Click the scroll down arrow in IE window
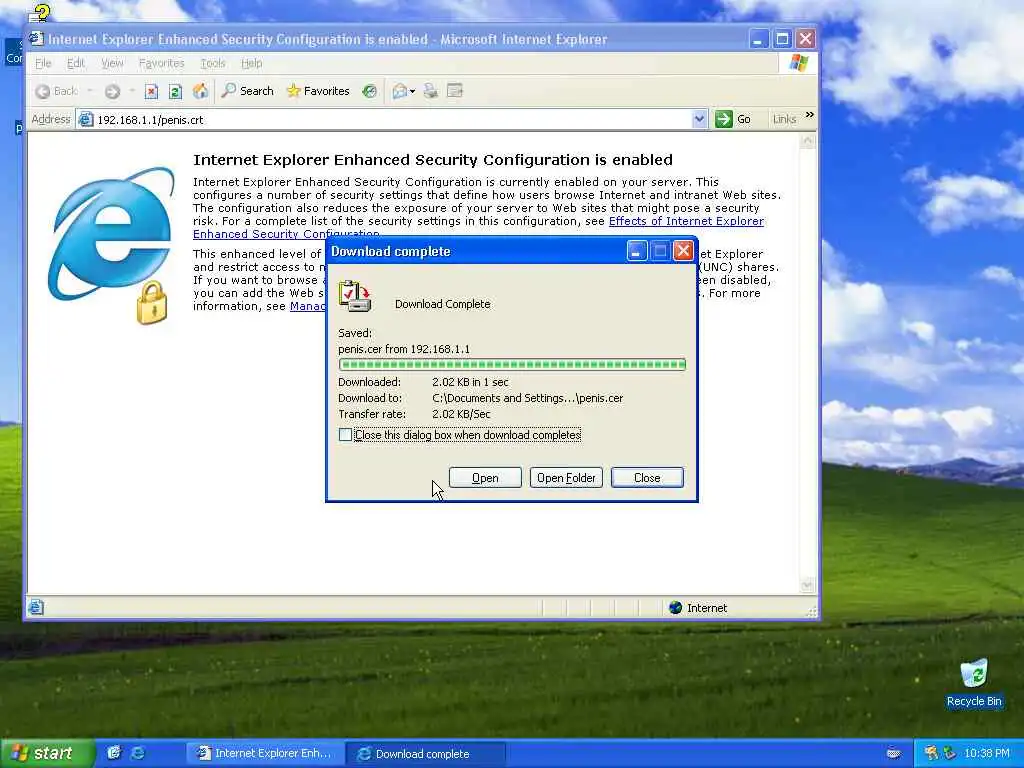The height and width of the screenshot is (768, 1024). (808, 585)
